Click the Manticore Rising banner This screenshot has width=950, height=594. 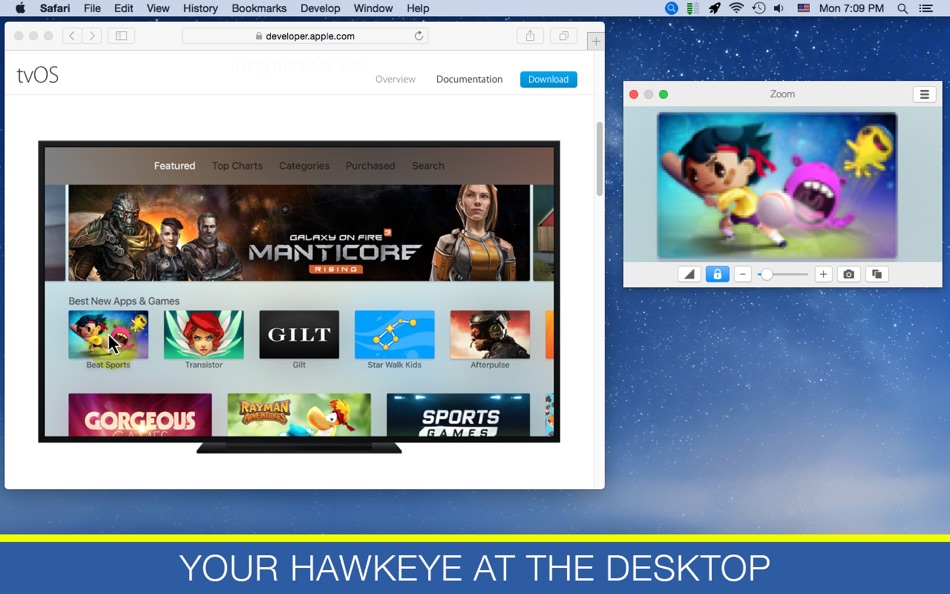click(299, 233)
